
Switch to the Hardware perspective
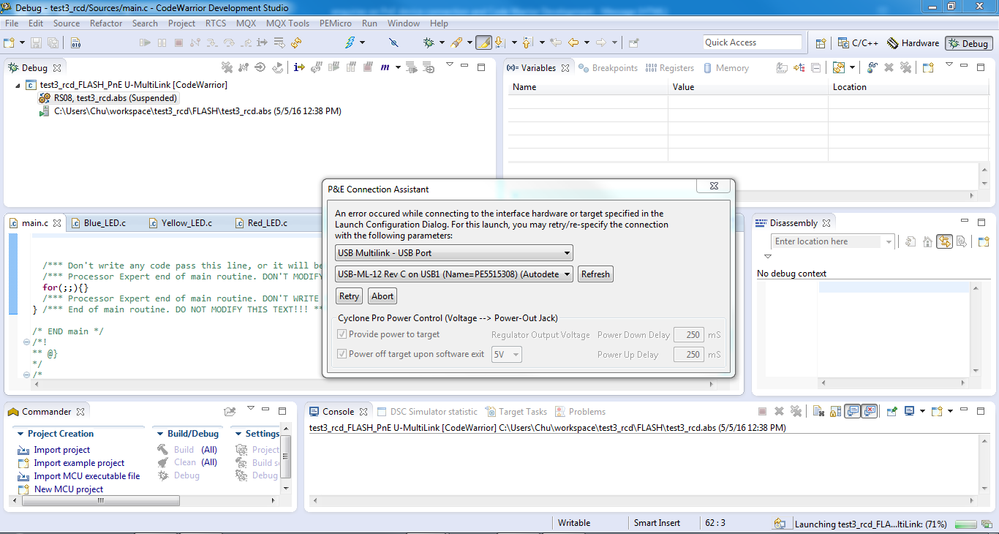[913, 43]
